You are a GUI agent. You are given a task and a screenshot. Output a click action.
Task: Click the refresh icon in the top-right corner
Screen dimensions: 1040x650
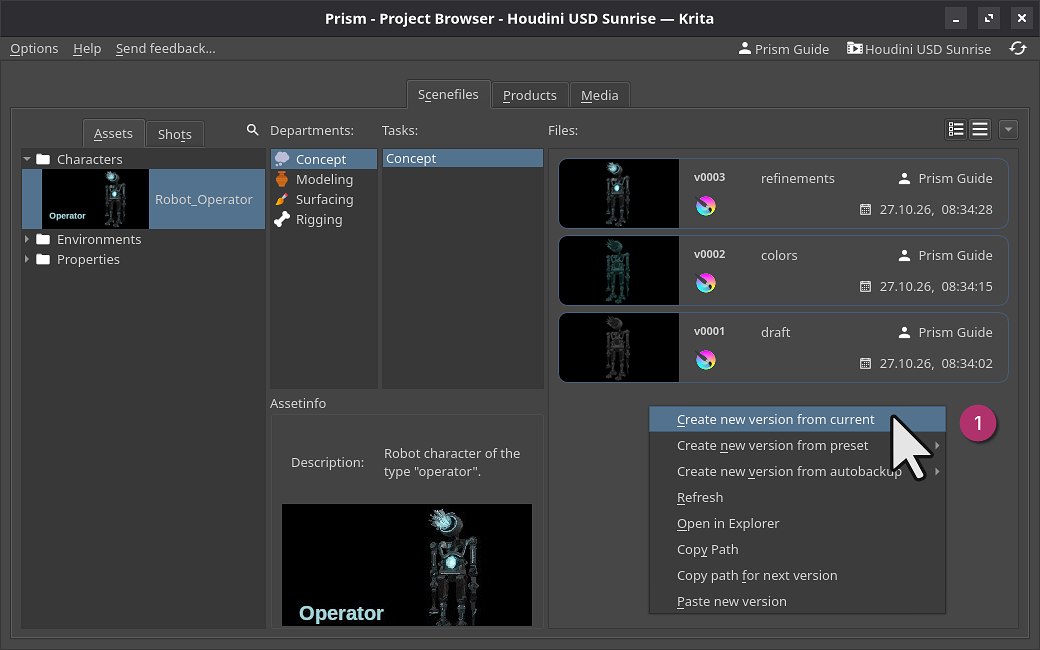point(1017,48)
